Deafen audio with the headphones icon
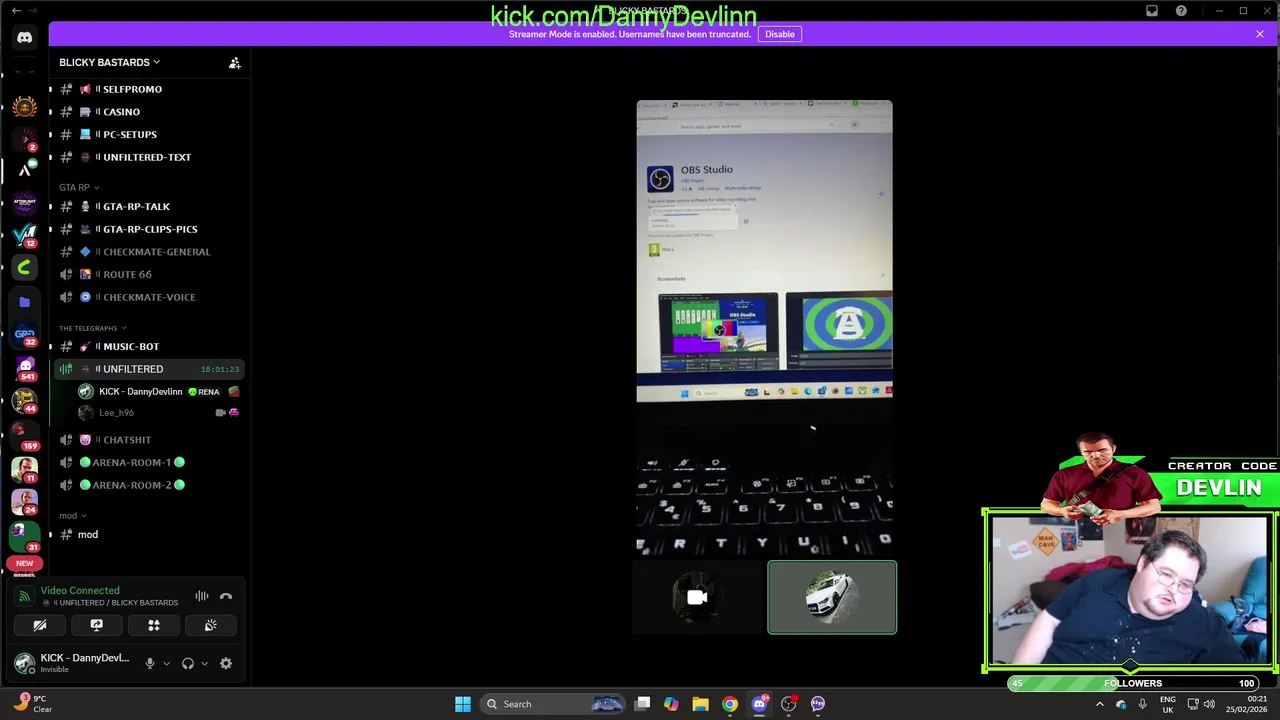The image size is (1280, 720). coord(188,663)
